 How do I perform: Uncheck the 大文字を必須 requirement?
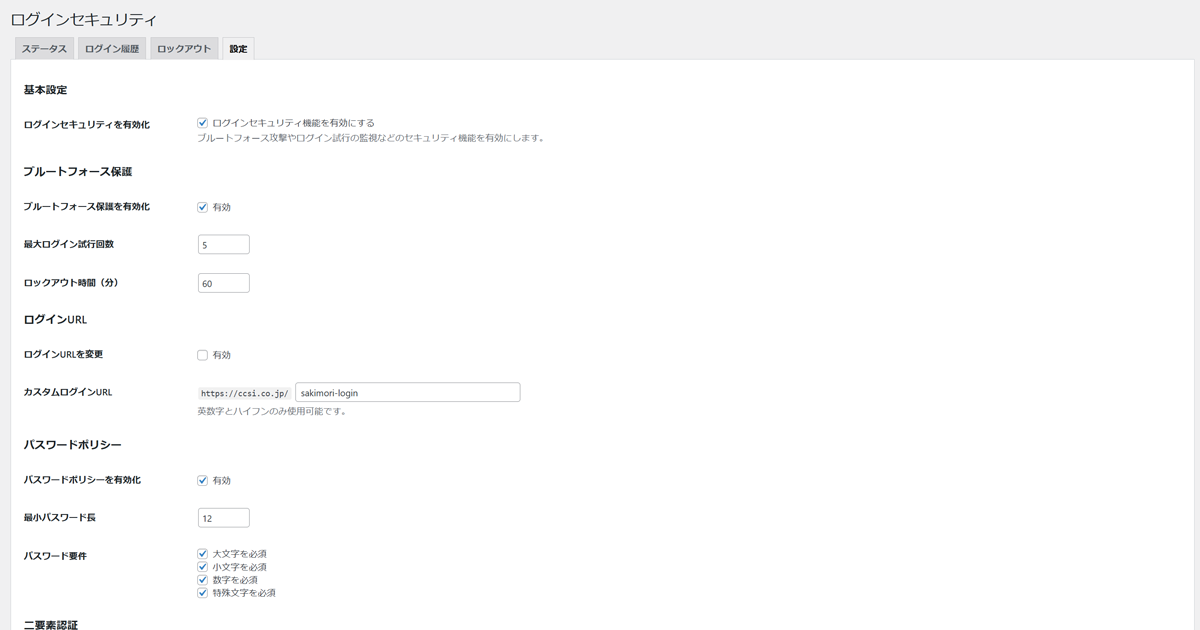click(x=203, y=553)
